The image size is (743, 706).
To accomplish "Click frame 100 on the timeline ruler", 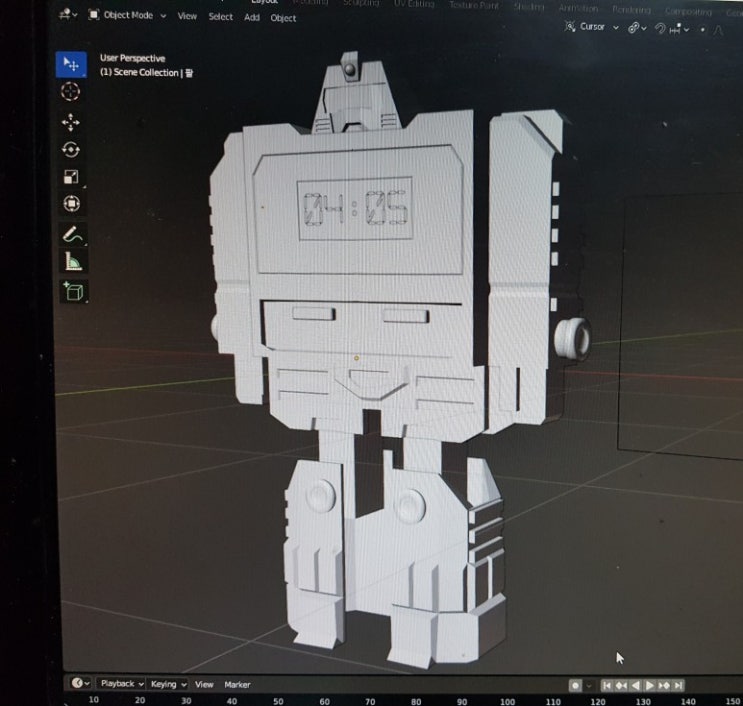I will [507, 701].
